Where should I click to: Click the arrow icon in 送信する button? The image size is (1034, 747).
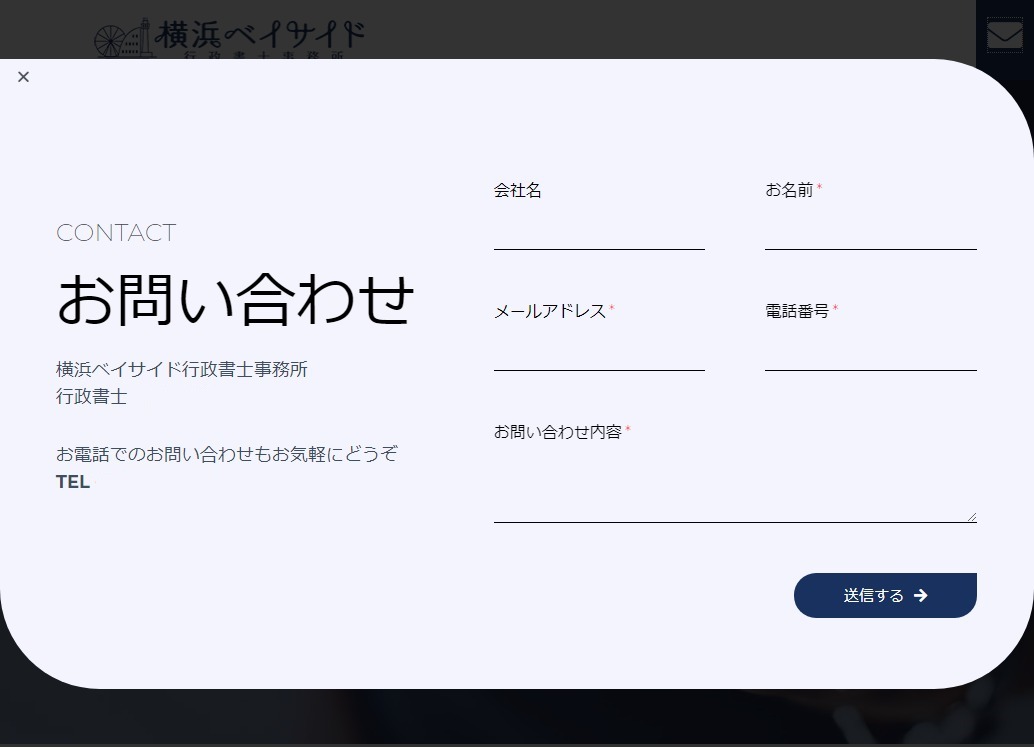921,596
